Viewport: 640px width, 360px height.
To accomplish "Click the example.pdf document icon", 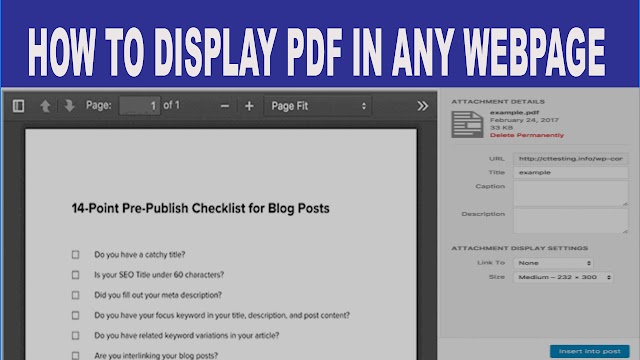I will coord(467,124).
